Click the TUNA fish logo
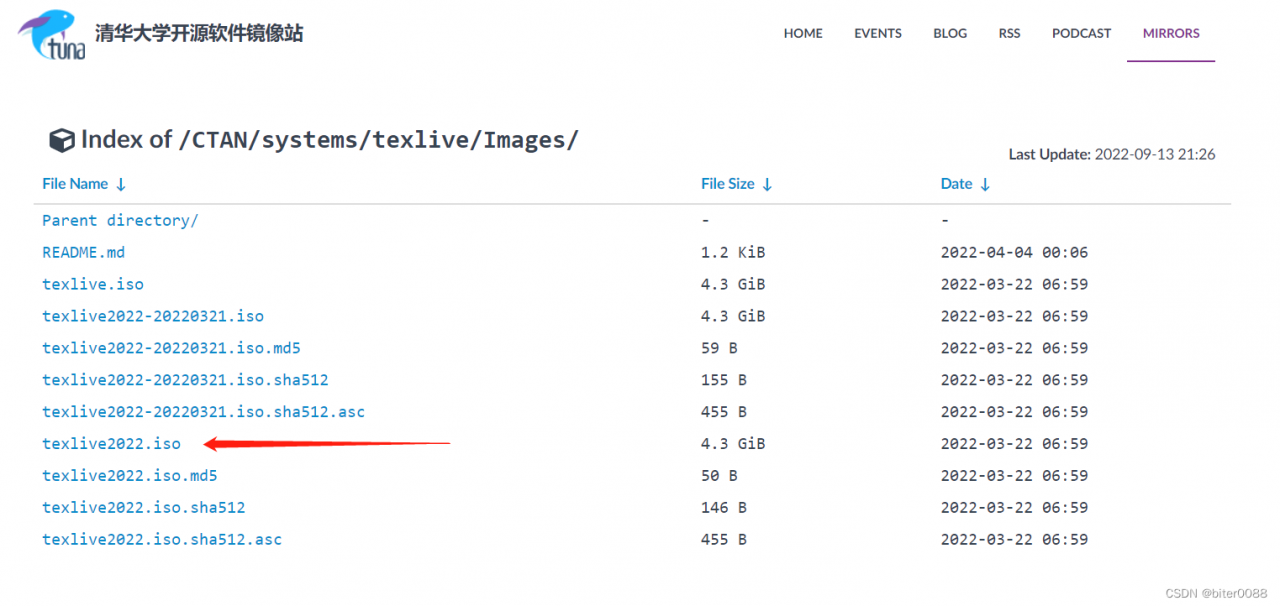 click(x=51, y=35)
